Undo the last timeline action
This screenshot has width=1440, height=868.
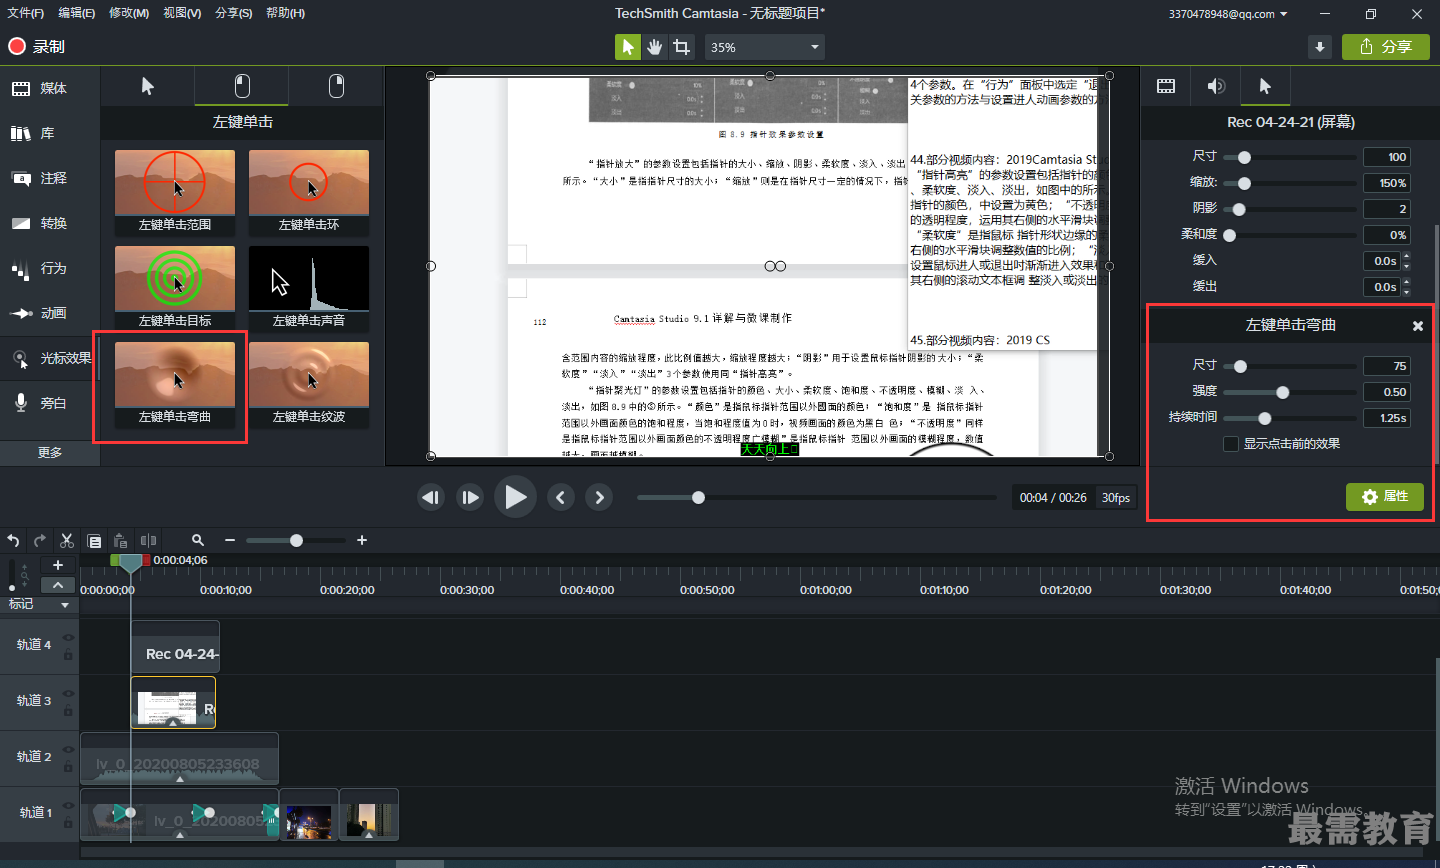pyautogui.click(x=13, y=540)
